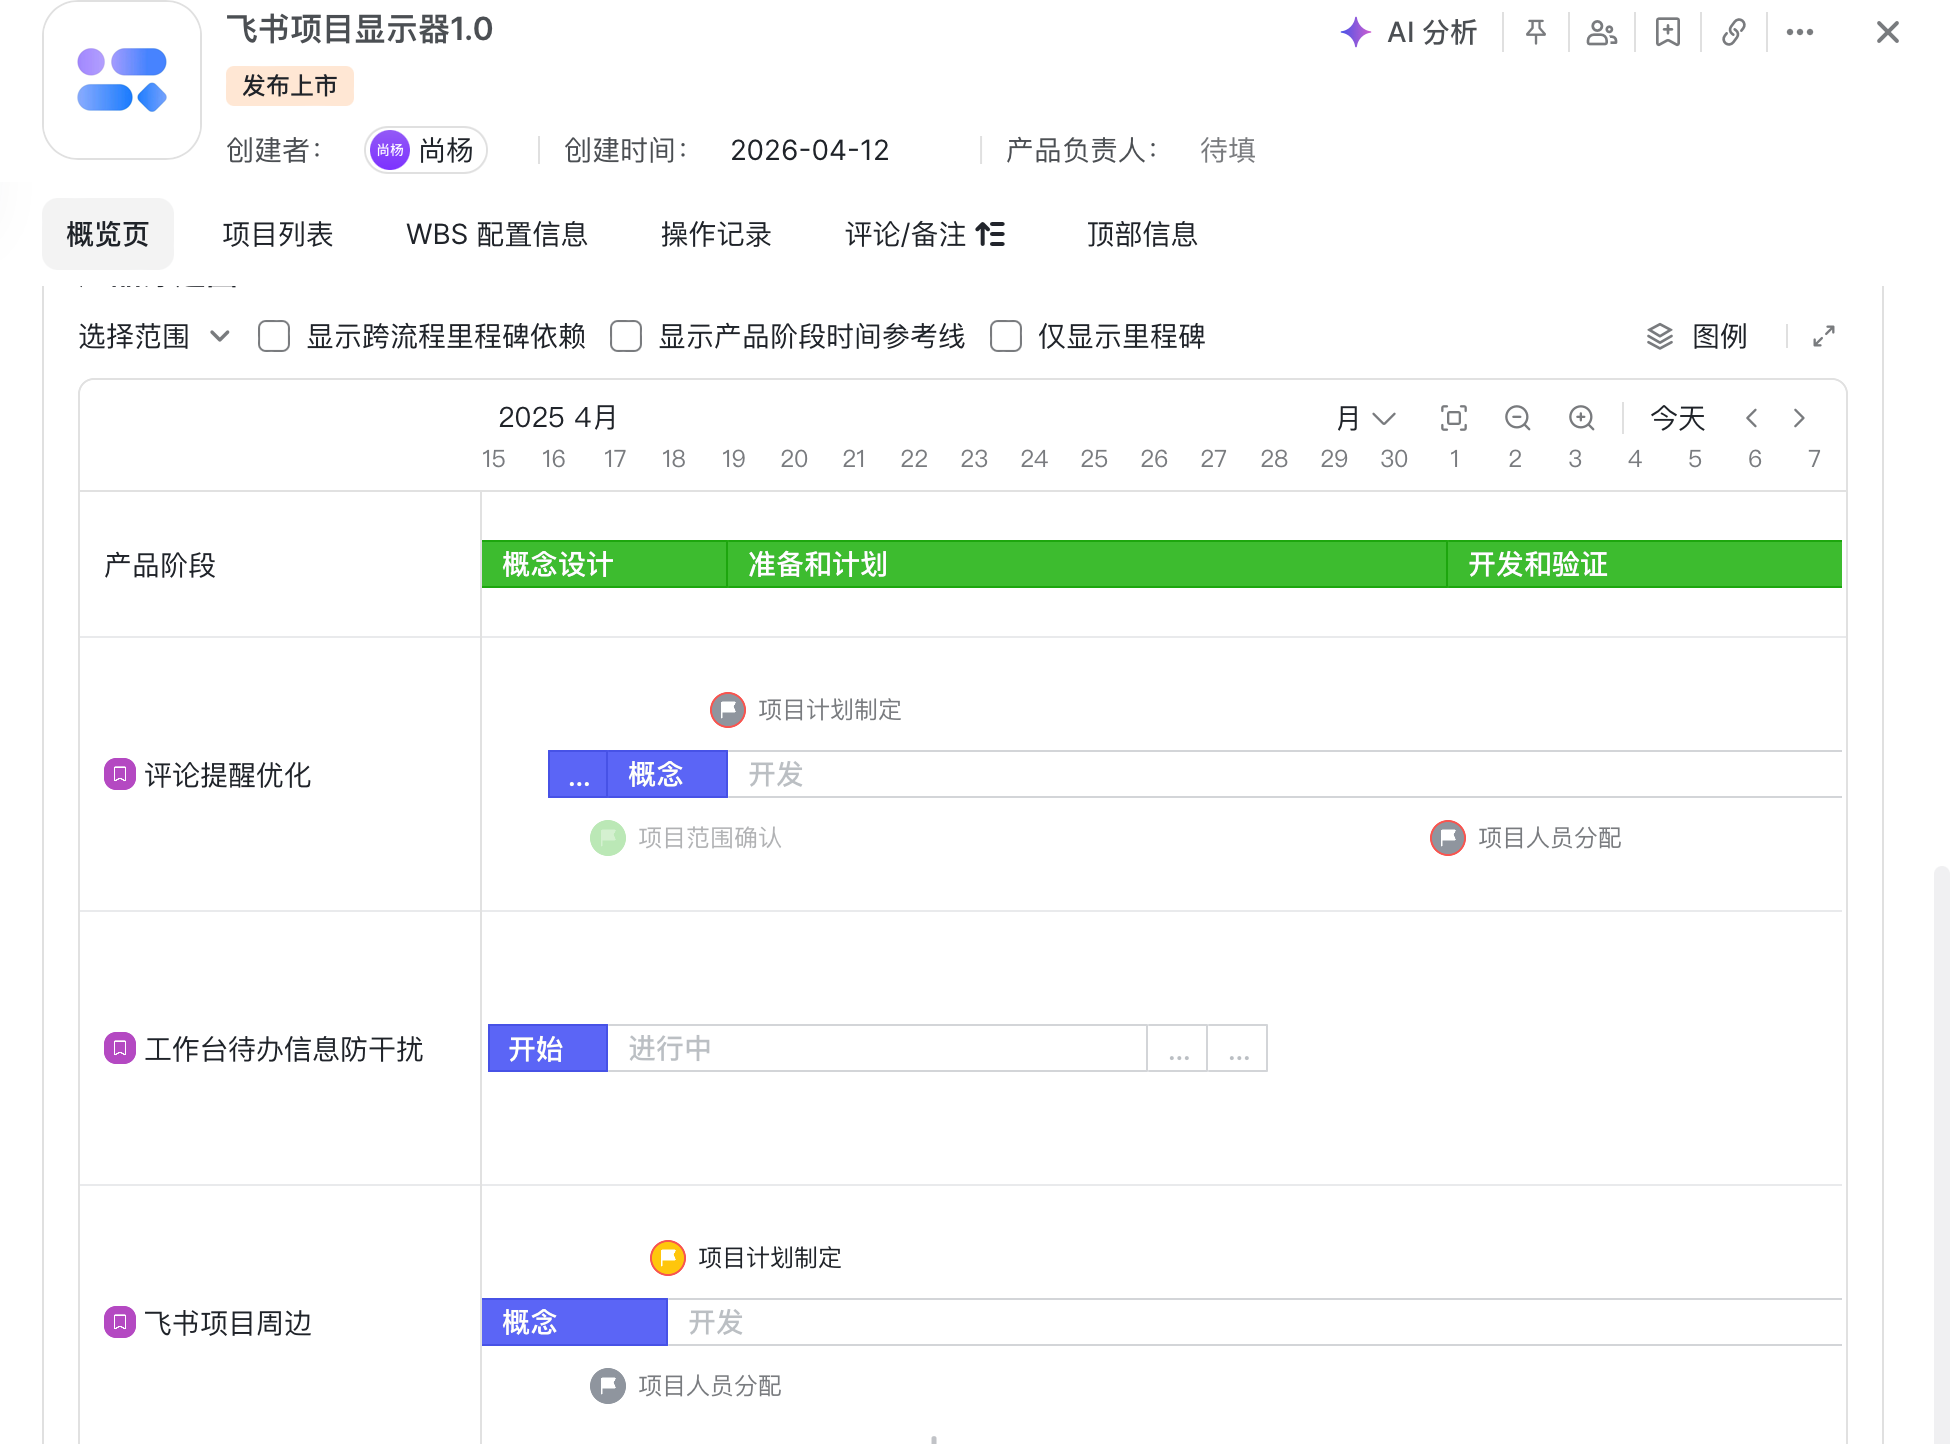The height and width of the screenshot is (1444, 1950).
Task: Click the purple icon beside 飞书项目周边
Action: (x=120, y=1322)
